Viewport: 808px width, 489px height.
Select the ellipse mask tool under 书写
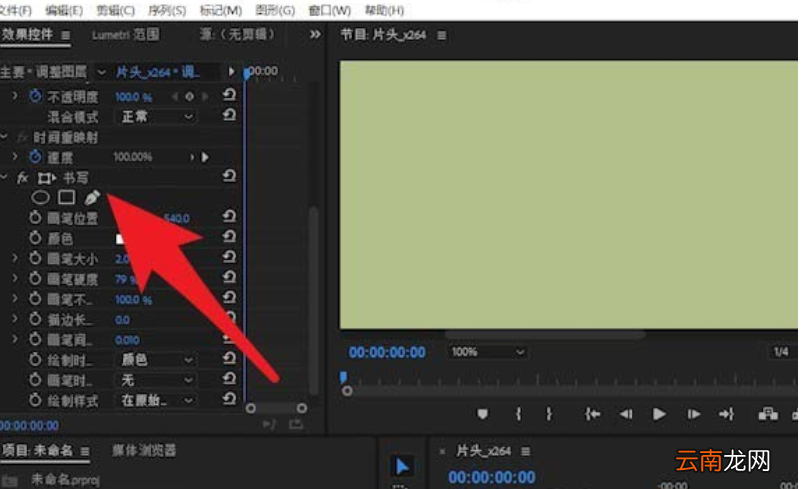click(40, 197)
